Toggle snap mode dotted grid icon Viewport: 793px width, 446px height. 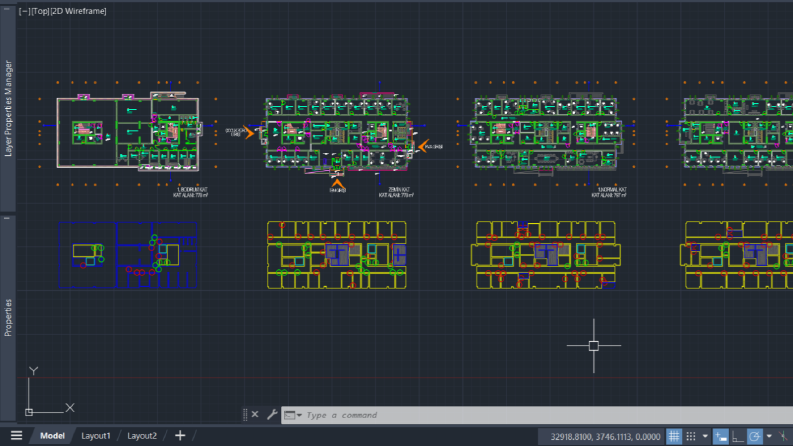tap(691, 436)
